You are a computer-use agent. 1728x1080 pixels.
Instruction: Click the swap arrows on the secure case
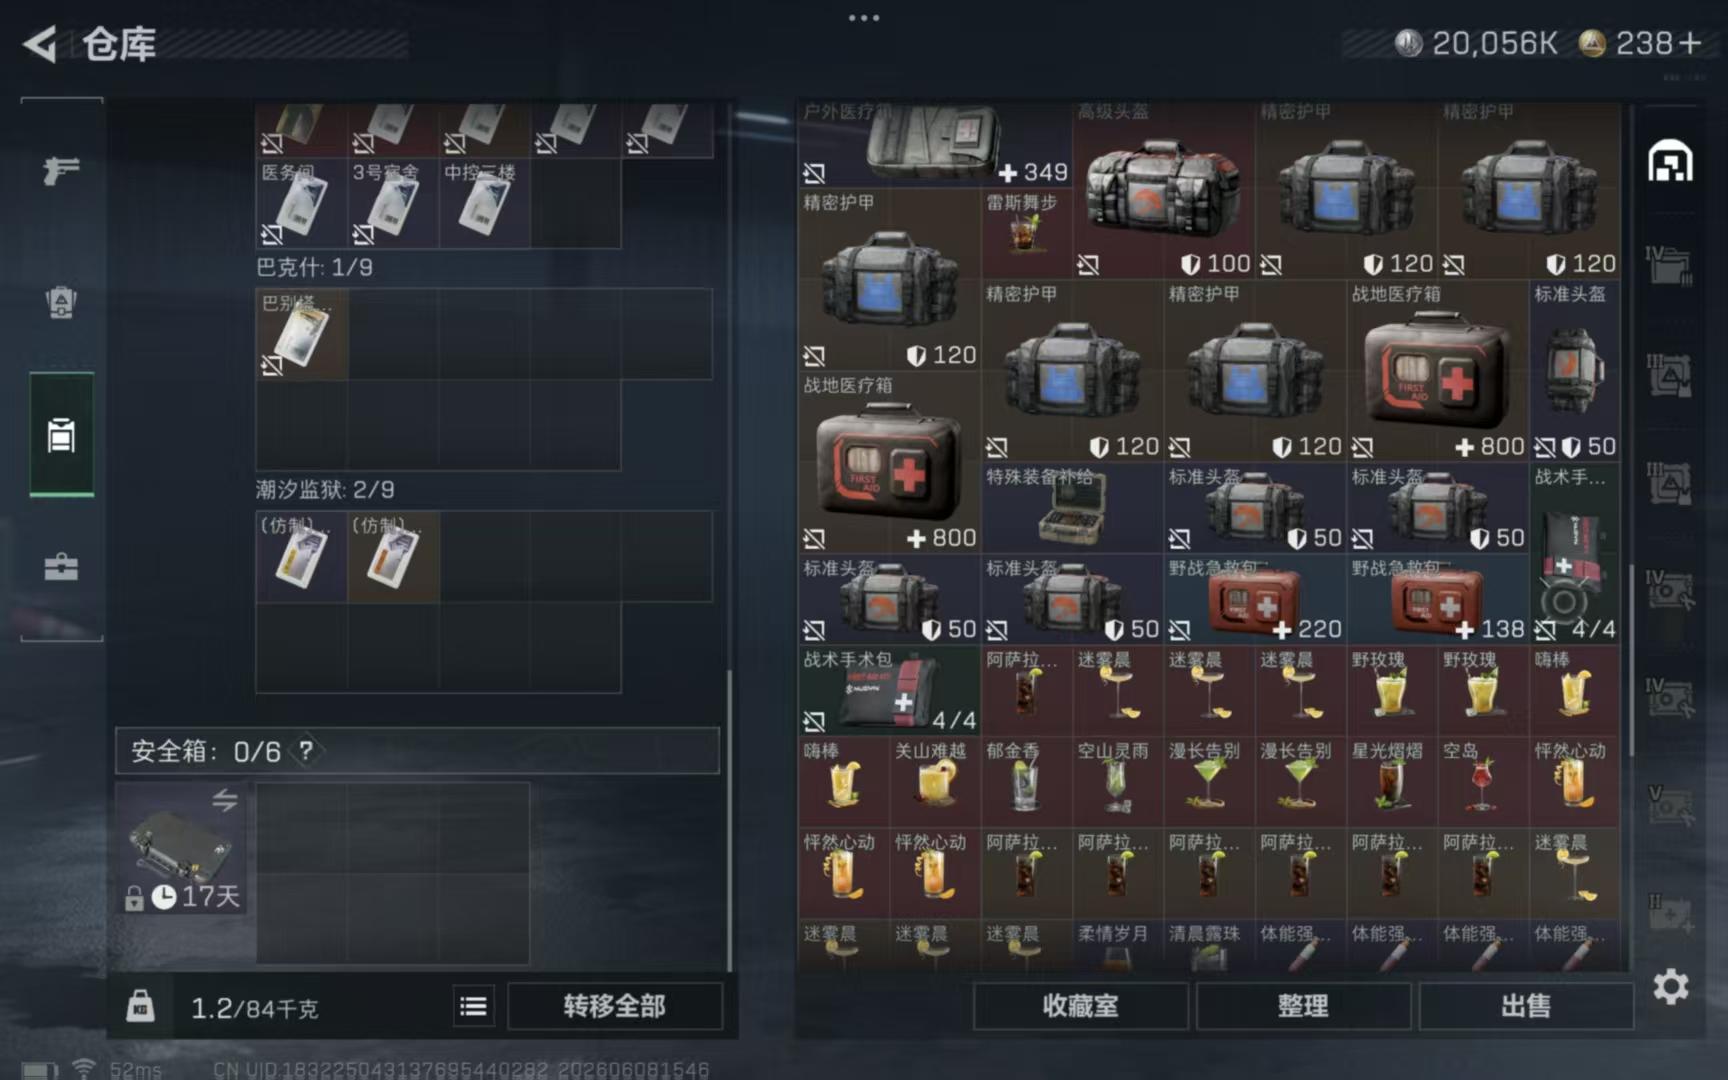(225, 800)
